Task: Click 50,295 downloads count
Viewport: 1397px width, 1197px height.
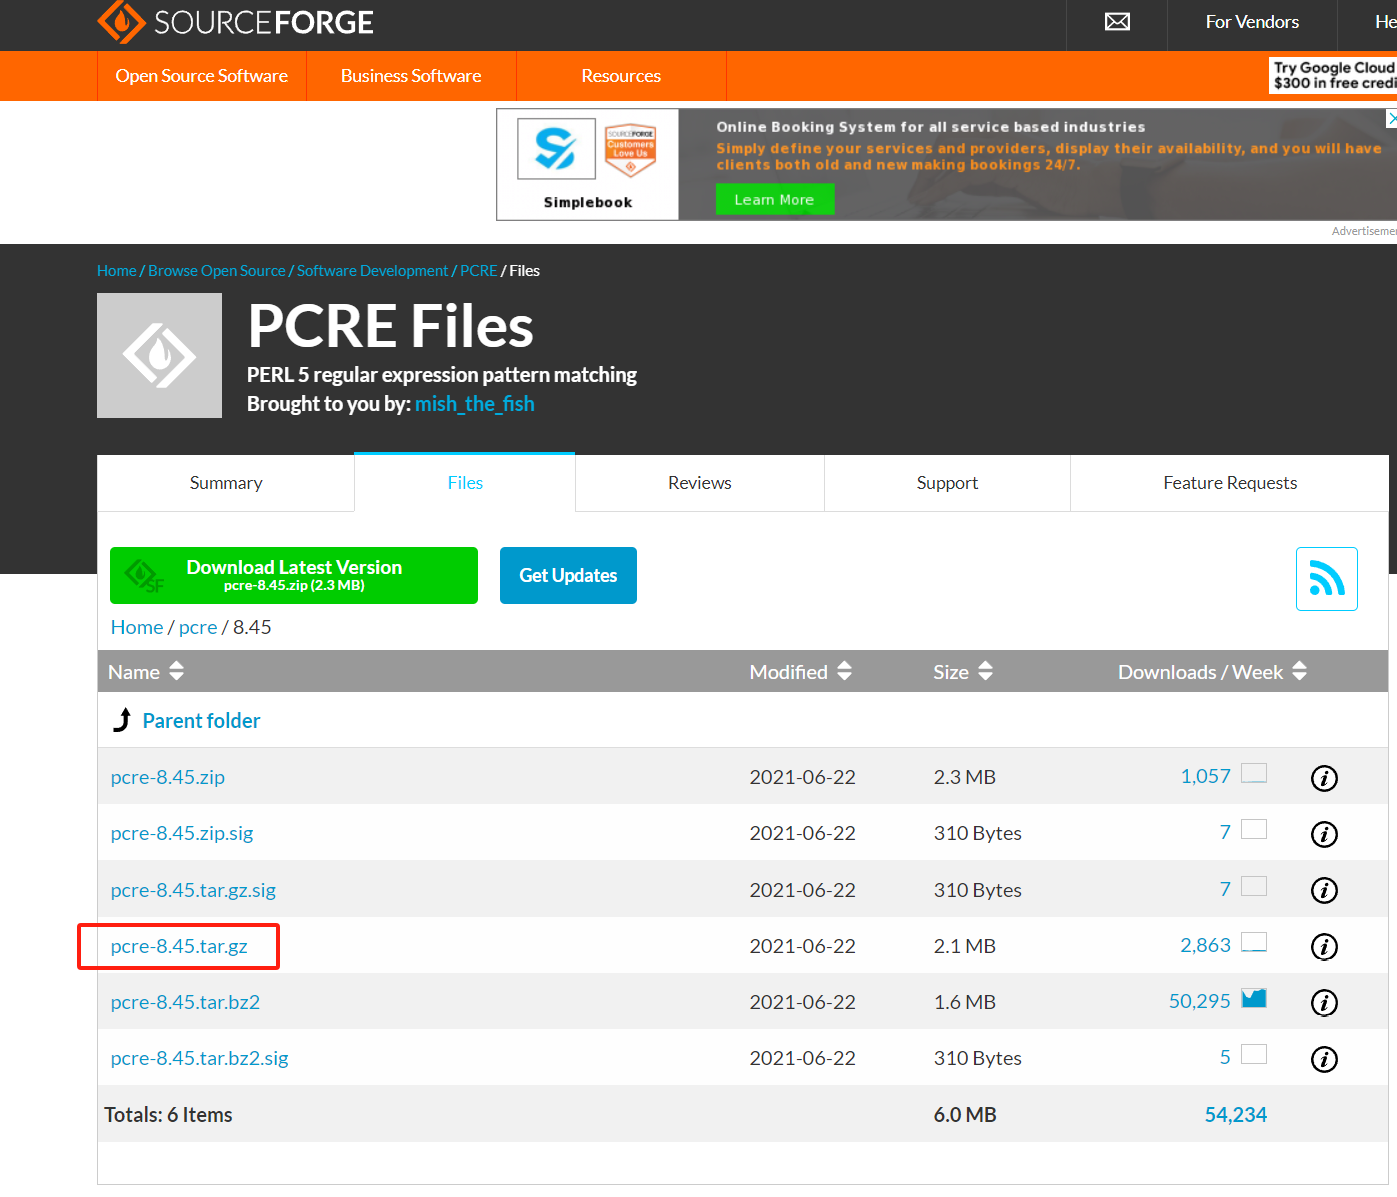Action: 1199,1002
